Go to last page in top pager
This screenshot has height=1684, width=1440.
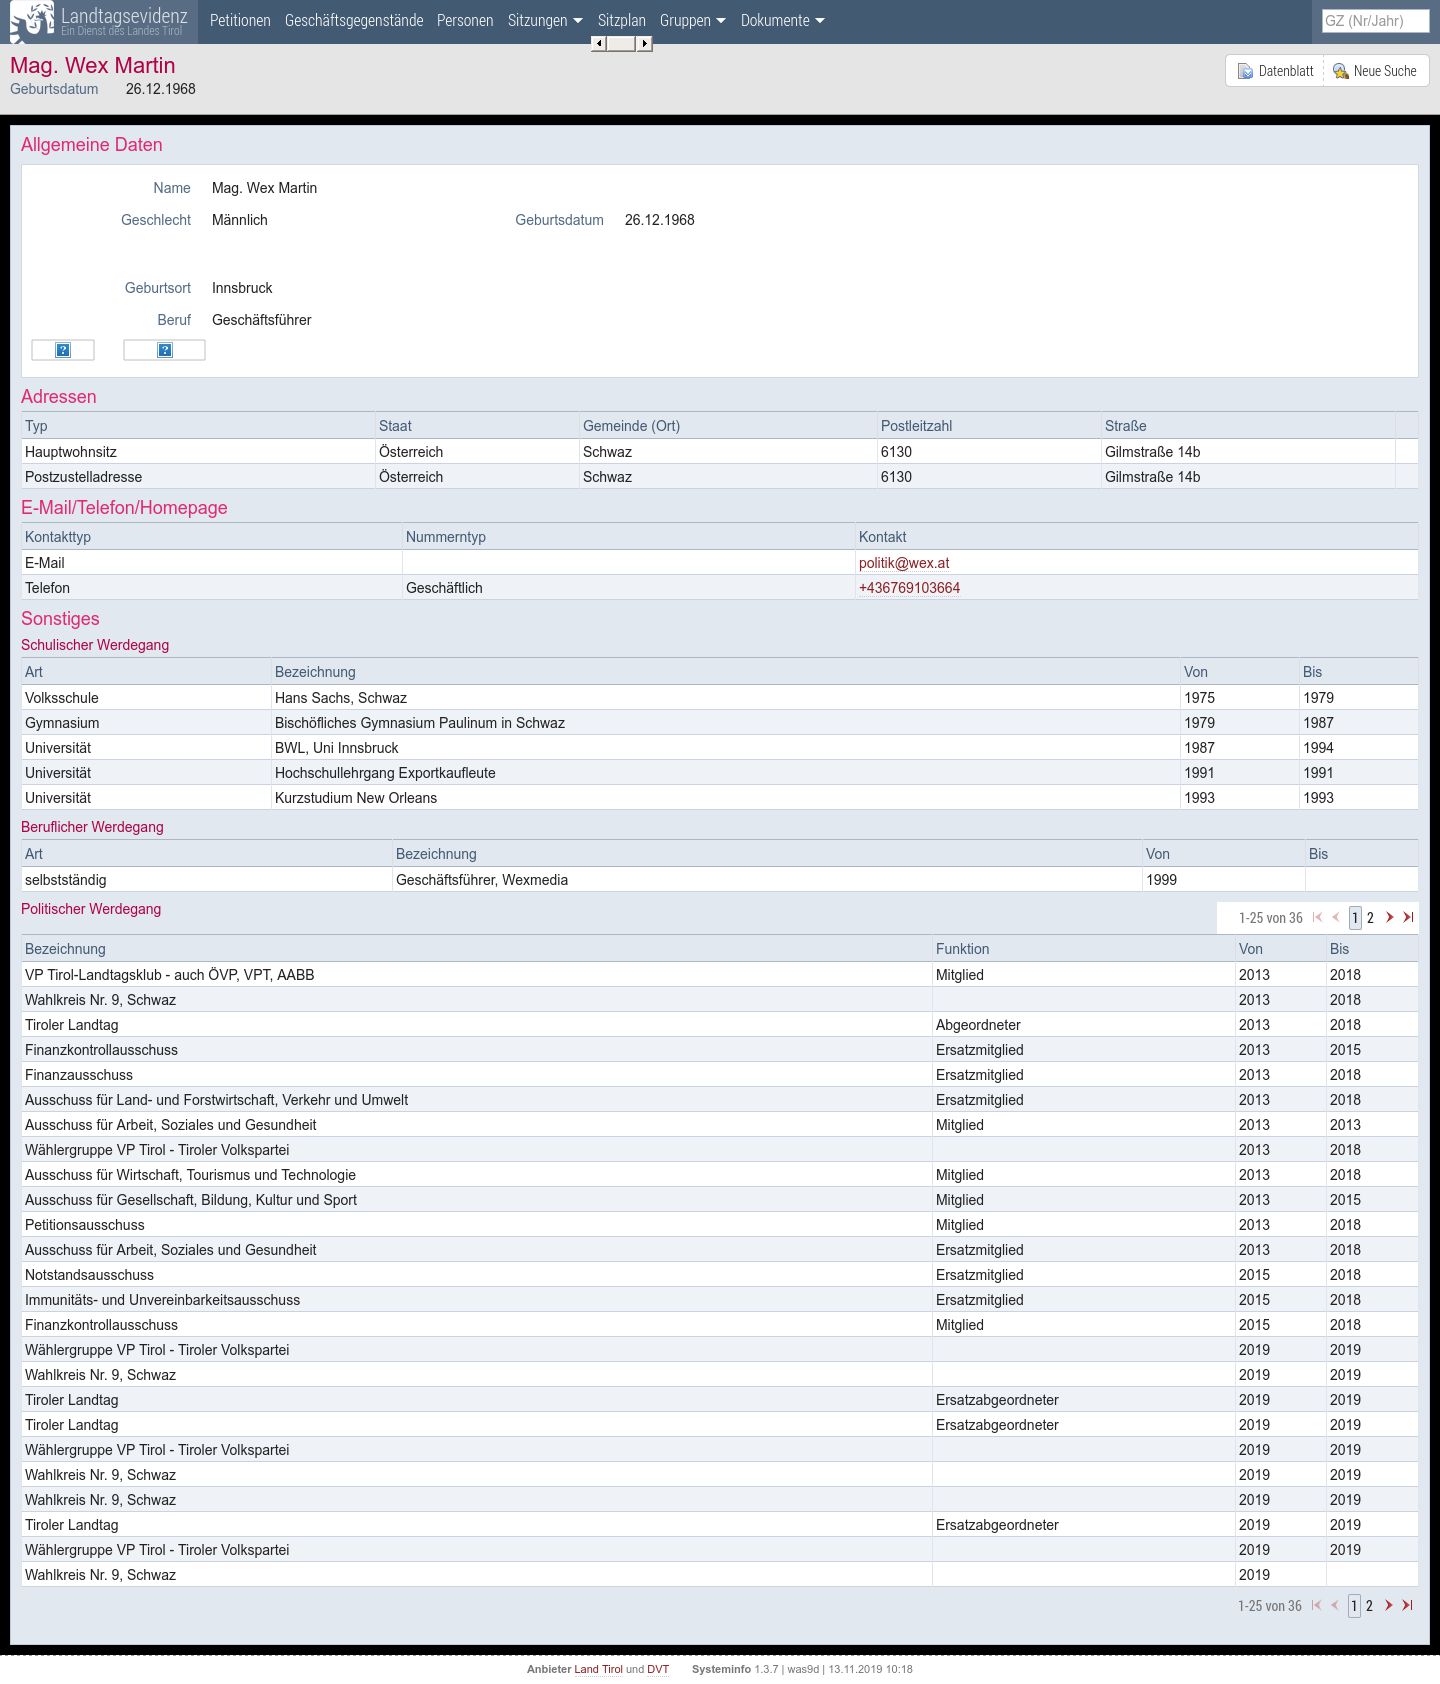pos(1408,917)
